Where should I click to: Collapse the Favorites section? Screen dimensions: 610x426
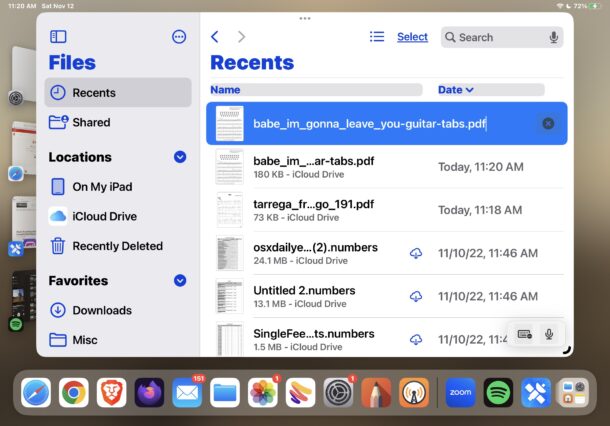pyautogui.click(x=180, y=281)
